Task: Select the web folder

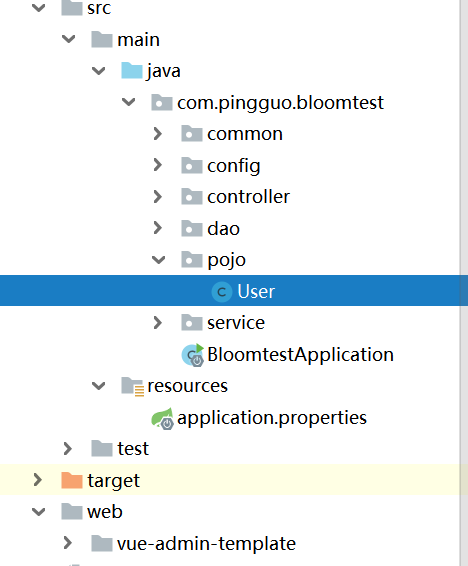Action: [105, 512]
